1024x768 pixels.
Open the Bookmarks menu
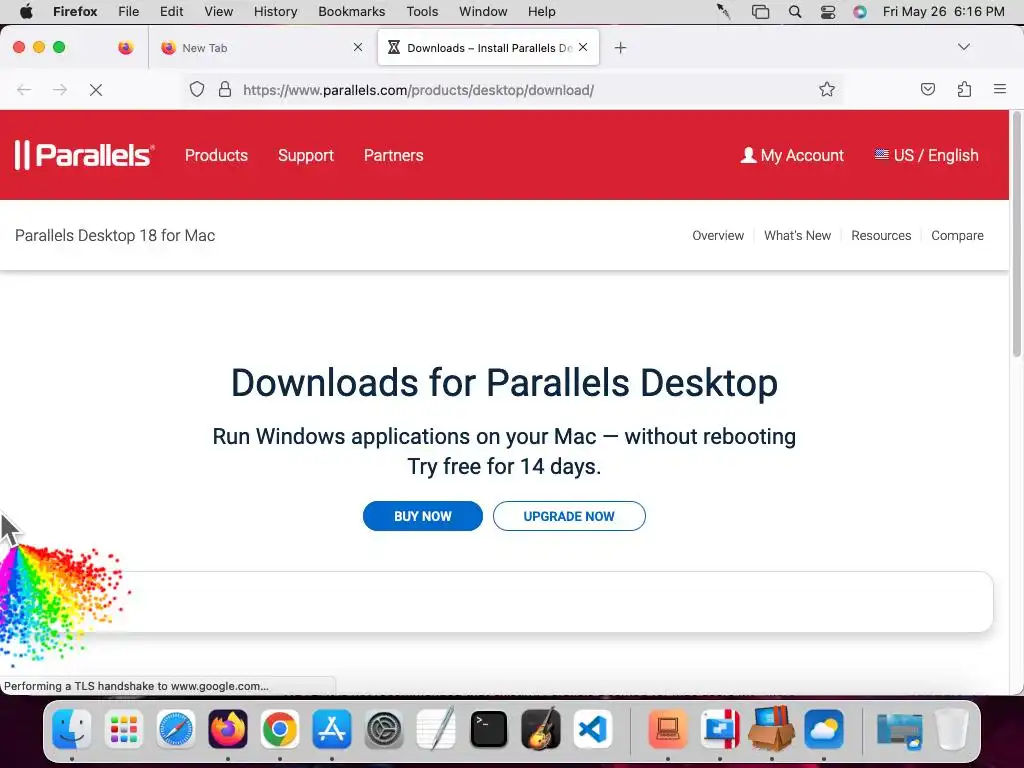[x=352, y=12]
